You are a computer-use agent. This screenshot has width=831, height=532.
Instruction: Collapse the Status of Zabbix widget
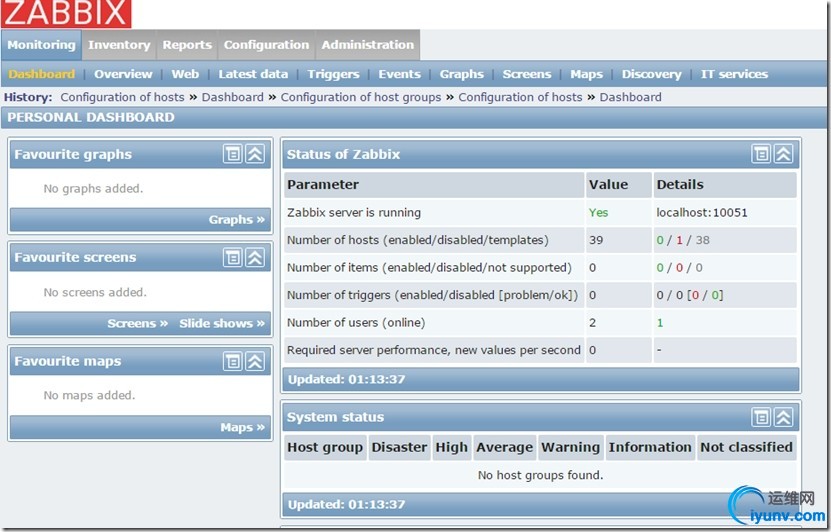[x=784, y=154]
